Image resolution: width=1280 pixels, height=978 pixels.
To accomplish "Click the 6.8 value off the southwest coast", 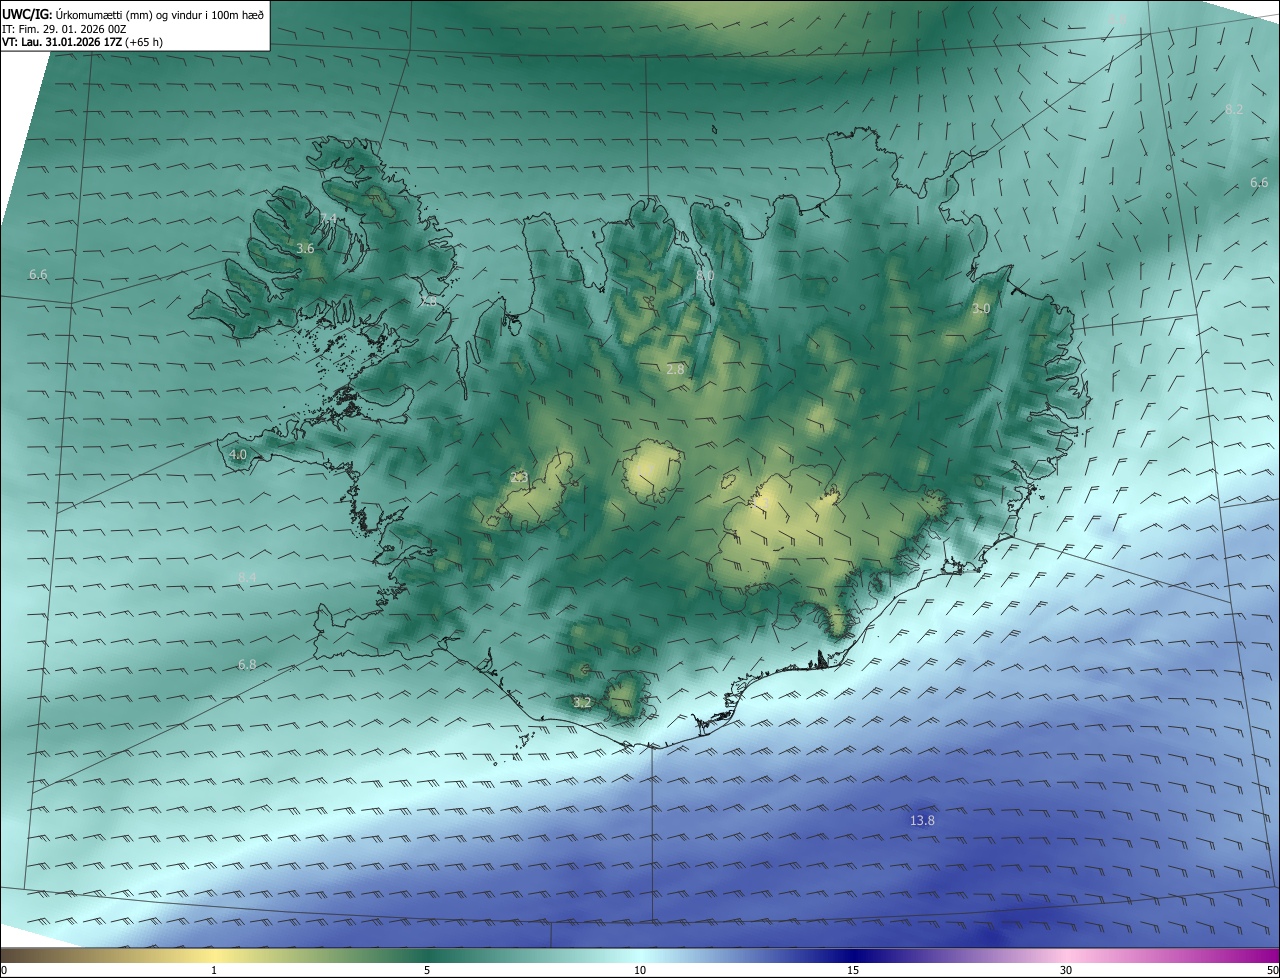I will tap(247, 664).
